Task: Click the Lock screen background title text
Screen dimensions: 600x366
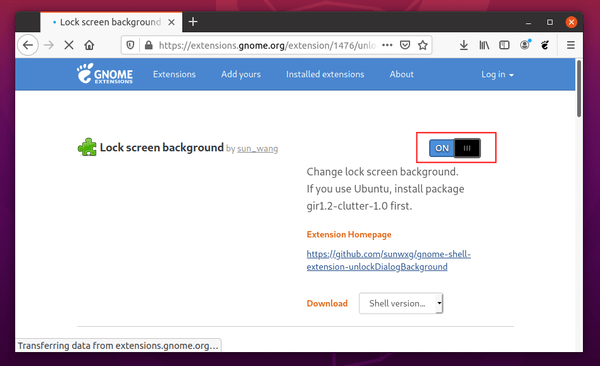Action: (x=161, y=147)
